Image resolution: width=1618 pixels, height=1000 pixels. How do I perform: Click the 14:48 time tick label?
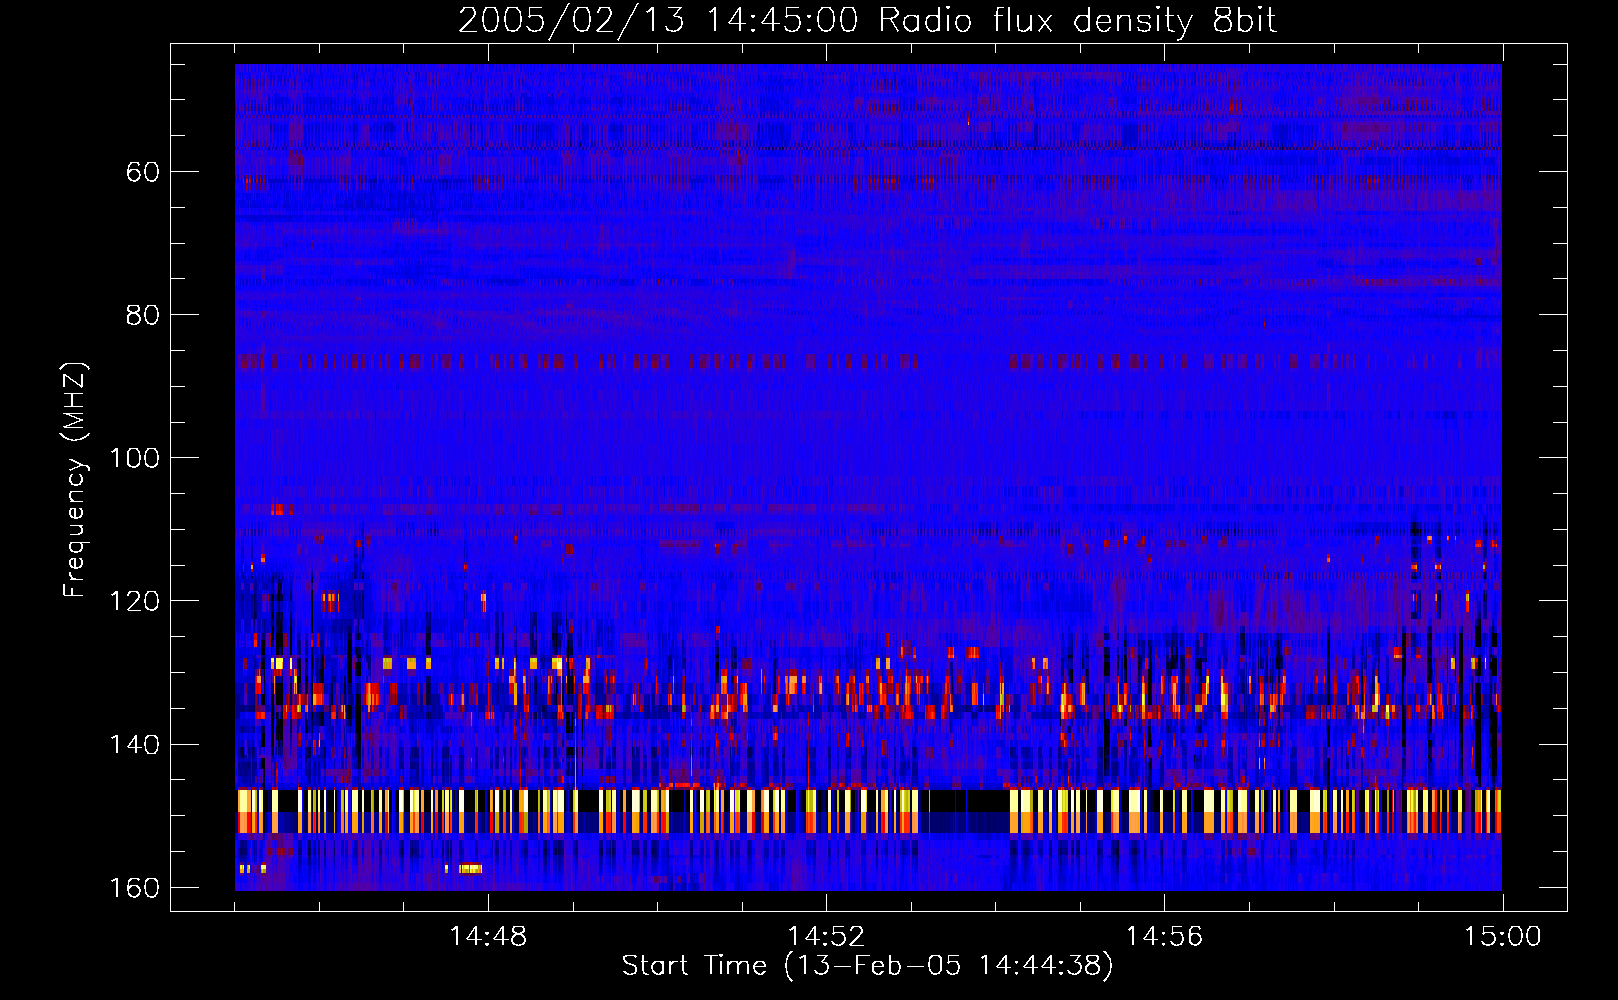click(488, 937)
